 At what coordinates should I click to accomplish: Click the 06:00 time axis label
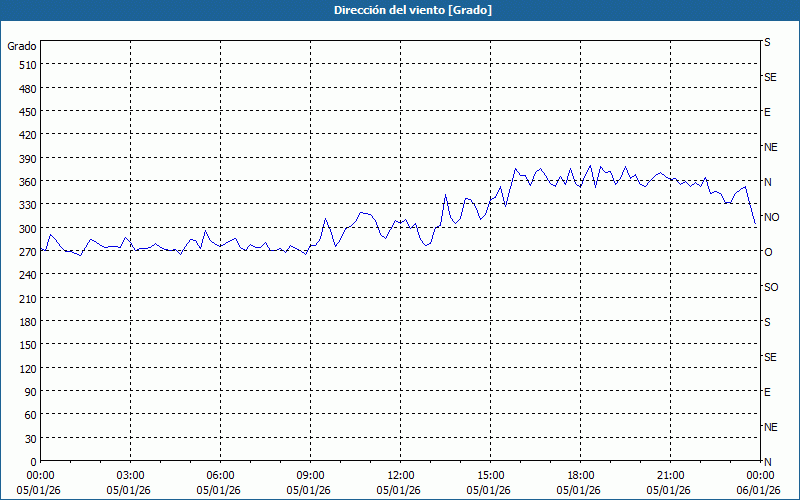pos(221,475)
